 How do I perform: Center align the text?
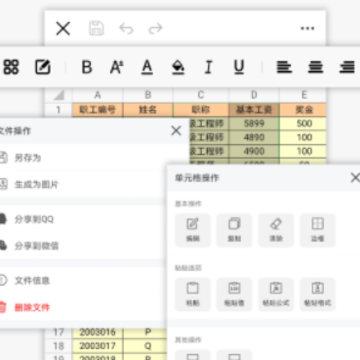point(315,67)
